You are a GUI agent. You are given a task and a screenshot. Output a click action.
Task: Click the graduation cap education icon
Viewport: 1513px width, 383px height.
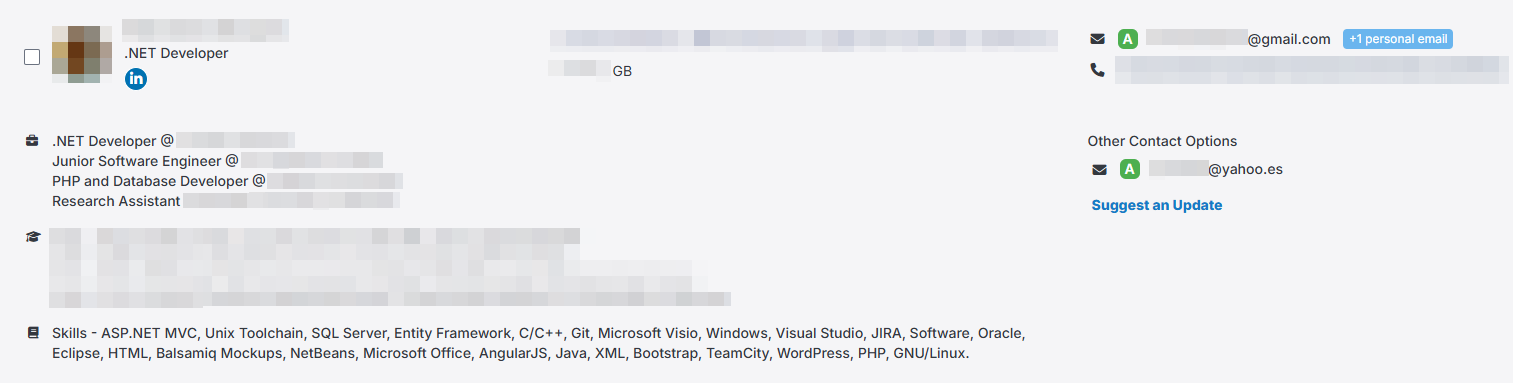(x=32, y=236)
